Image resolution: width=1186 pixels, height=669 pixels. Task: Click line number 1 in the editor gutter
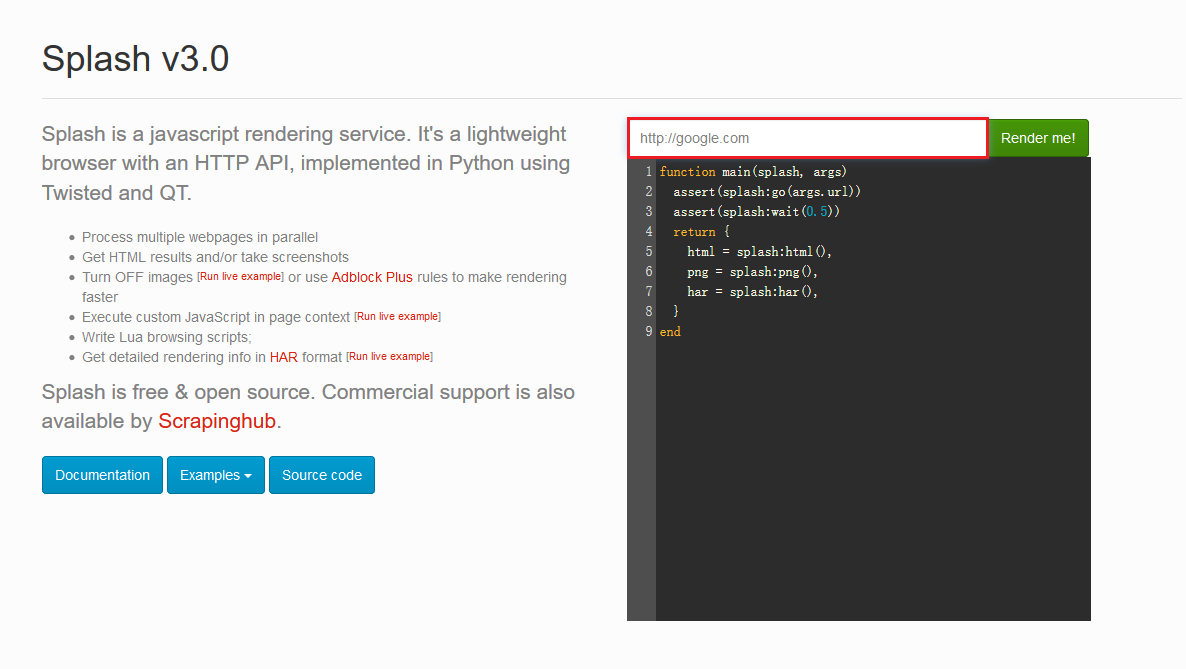tap(648, 172)
